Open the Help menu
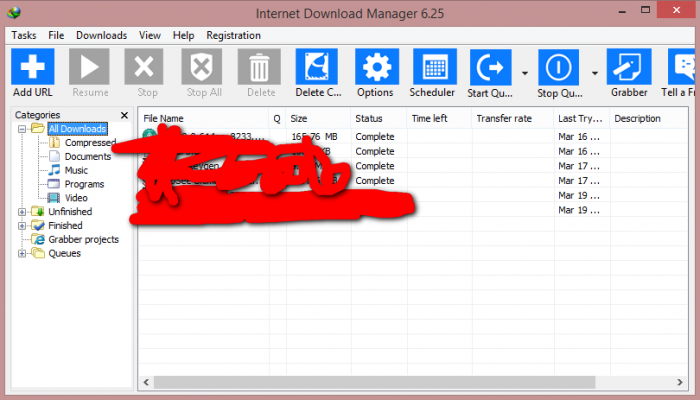The width and height of the screenshot is (700, 400). coord(183,35)
